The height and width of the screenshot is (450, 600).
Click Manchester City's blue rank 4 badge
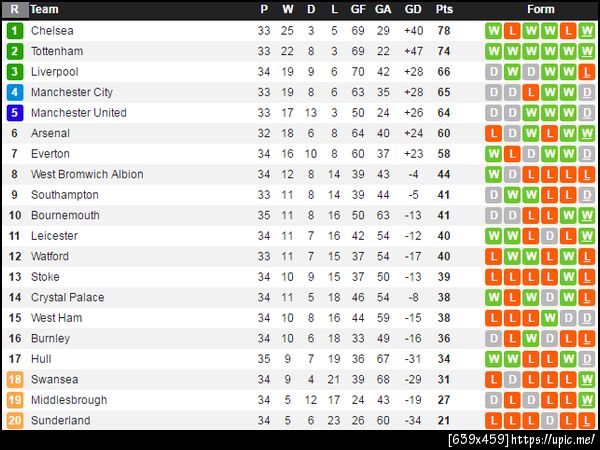point(15,92)
